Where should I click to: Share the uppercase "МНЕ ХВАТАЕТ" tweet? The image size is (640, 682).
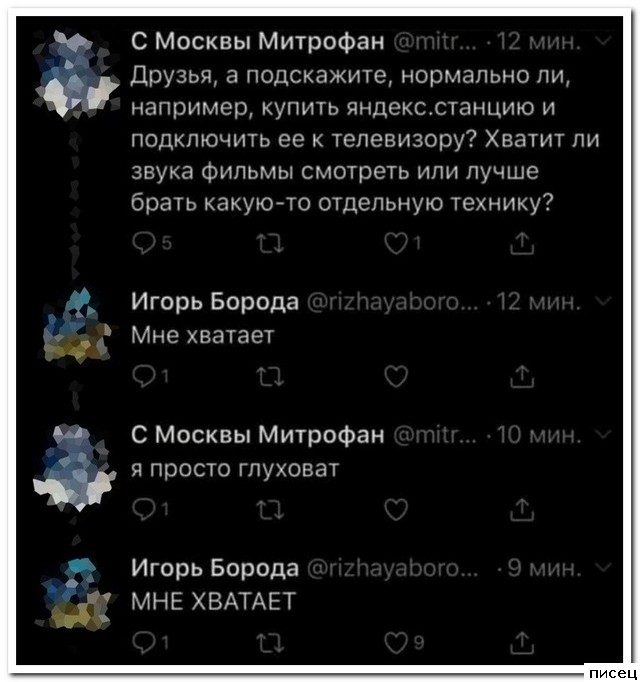[x=521, y=642]
